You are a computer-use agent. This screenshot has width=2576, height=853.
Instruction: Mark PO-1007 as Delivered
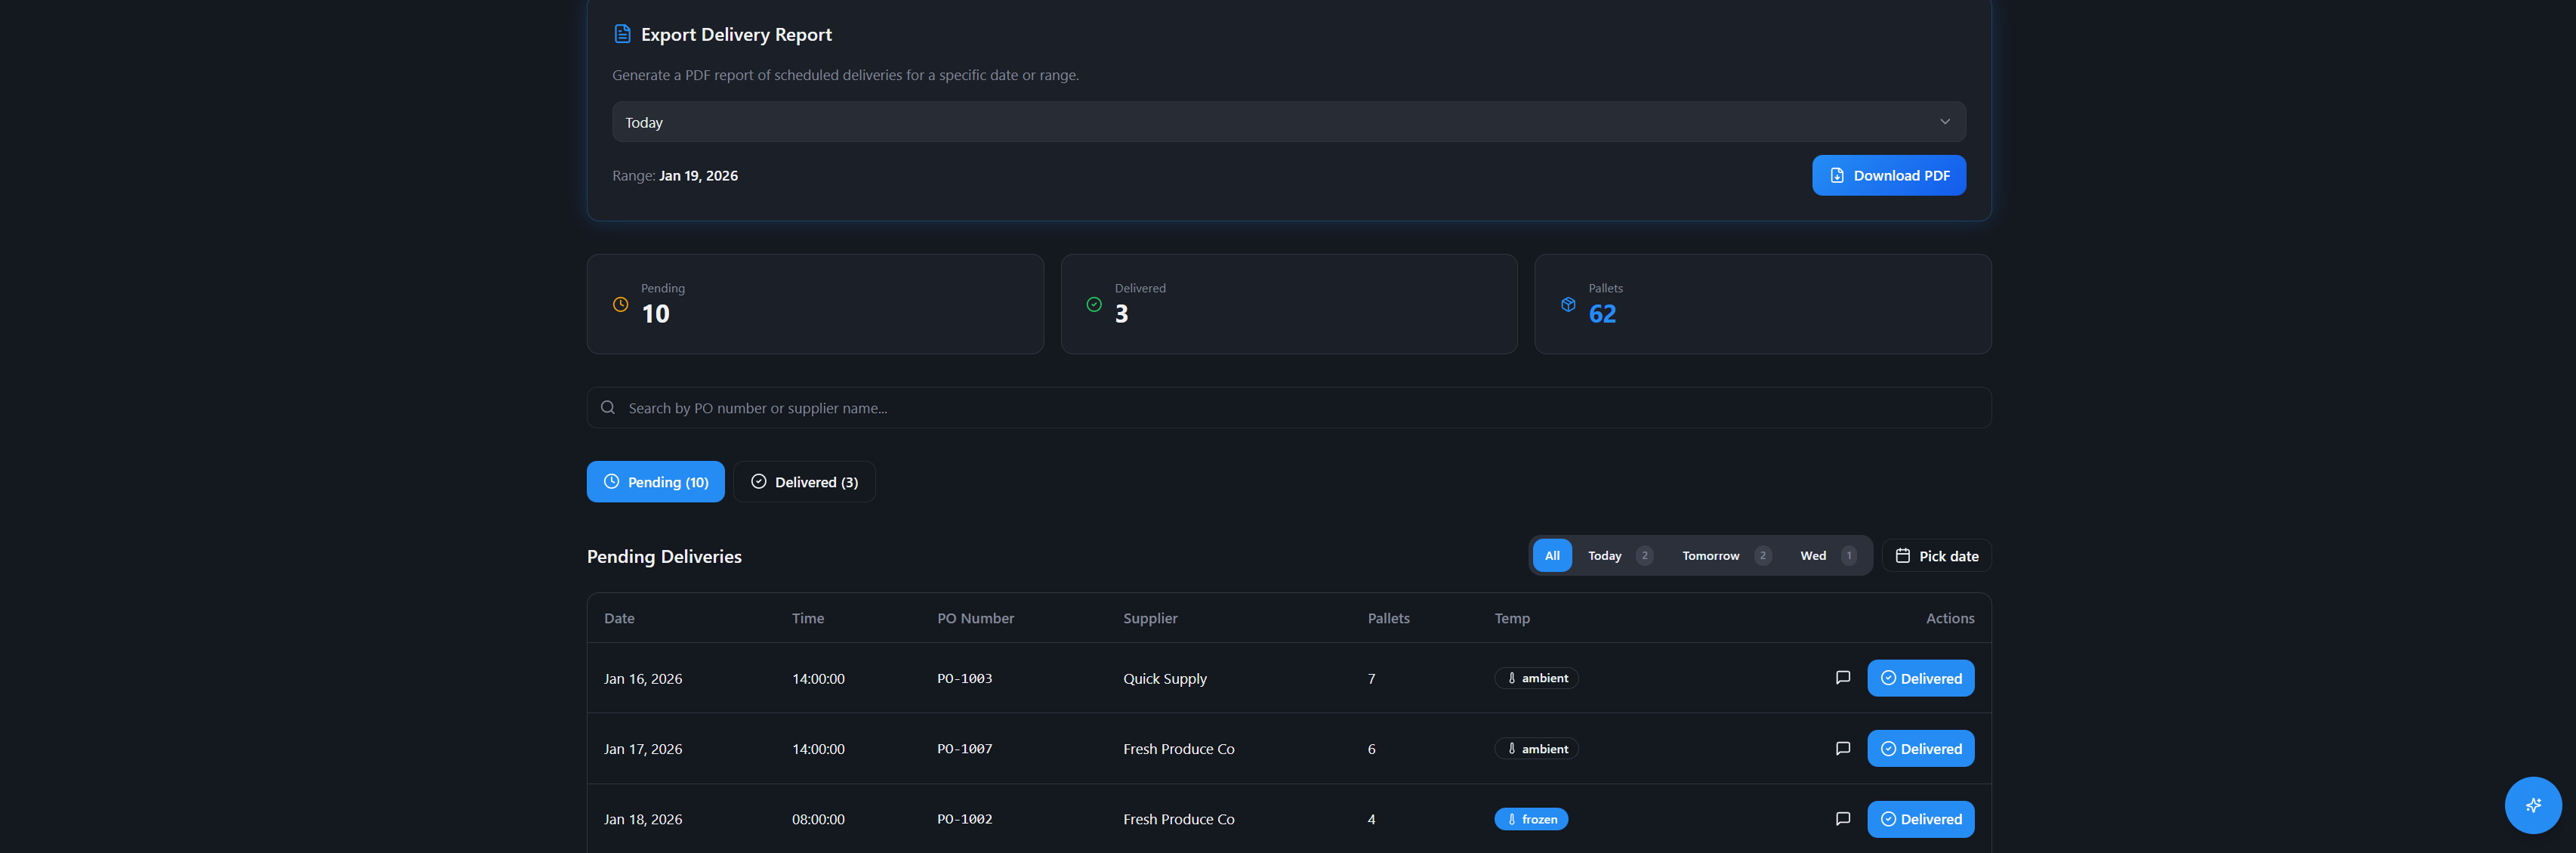(1920, 748)
